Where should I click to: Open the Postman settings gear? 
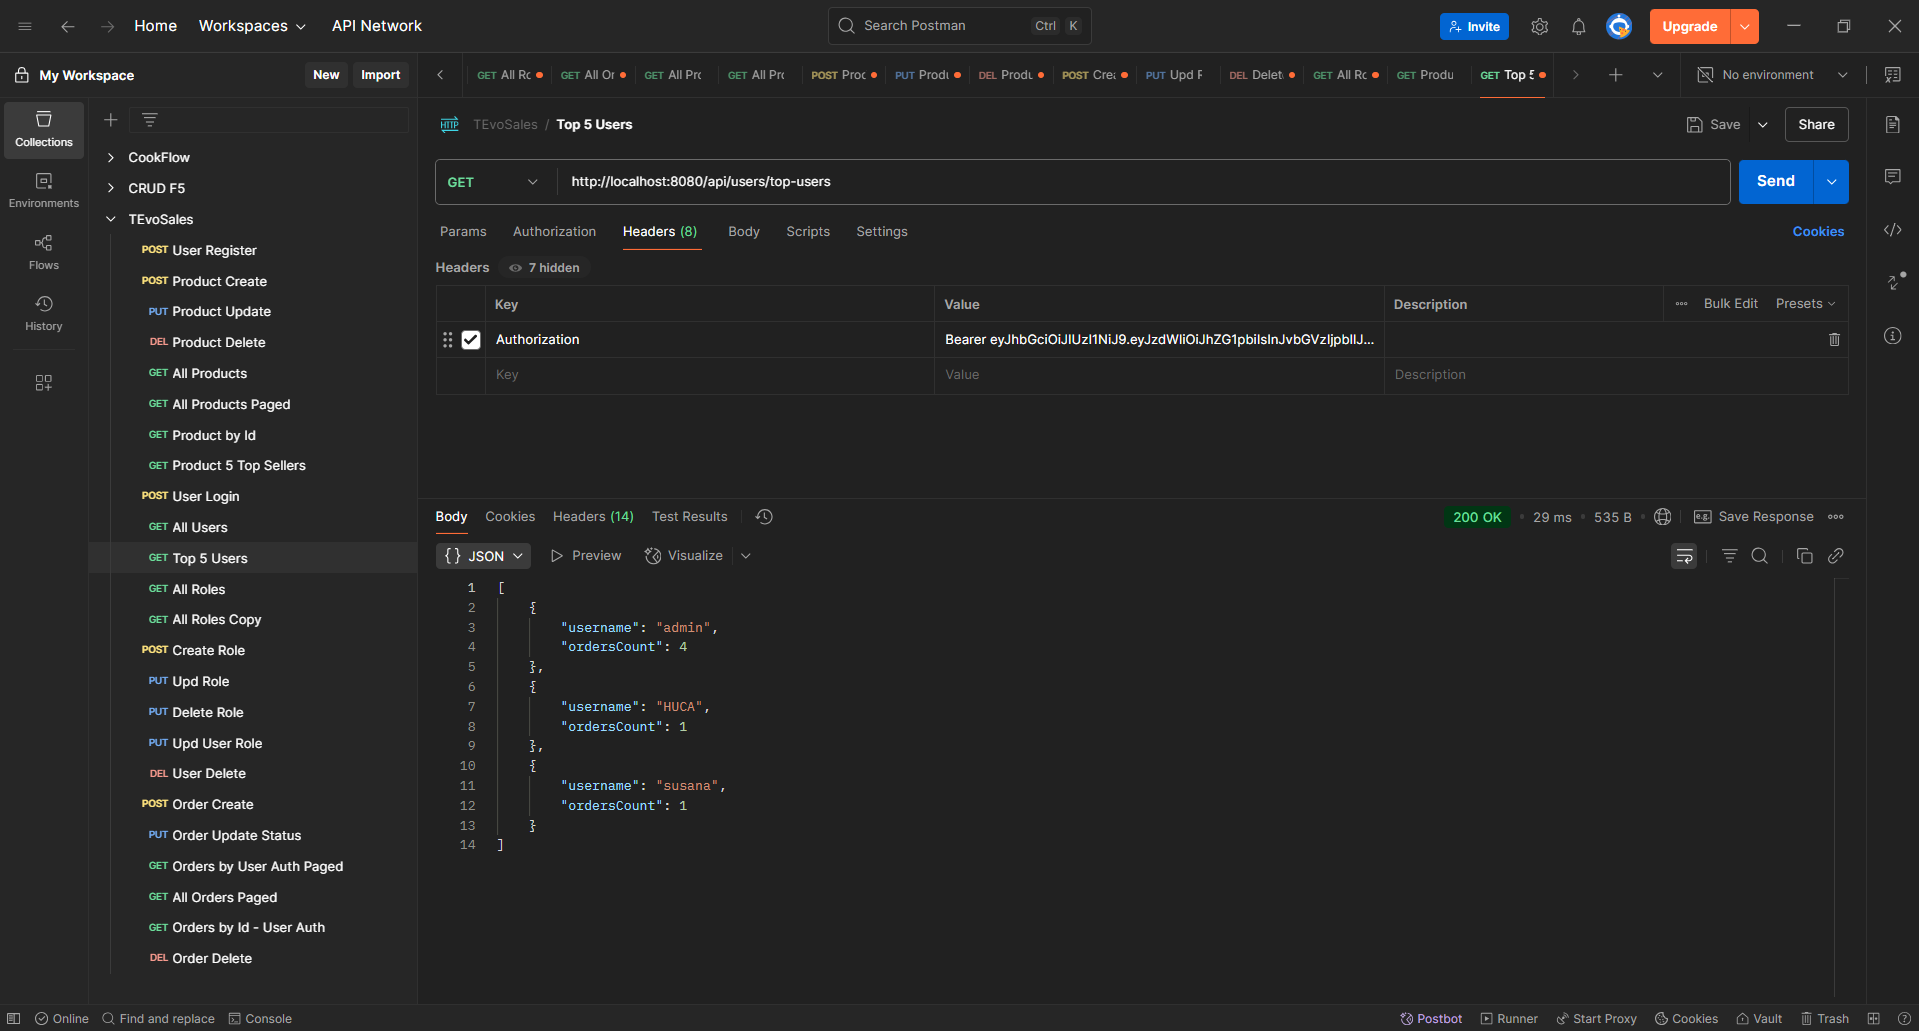coord(1540,27)
